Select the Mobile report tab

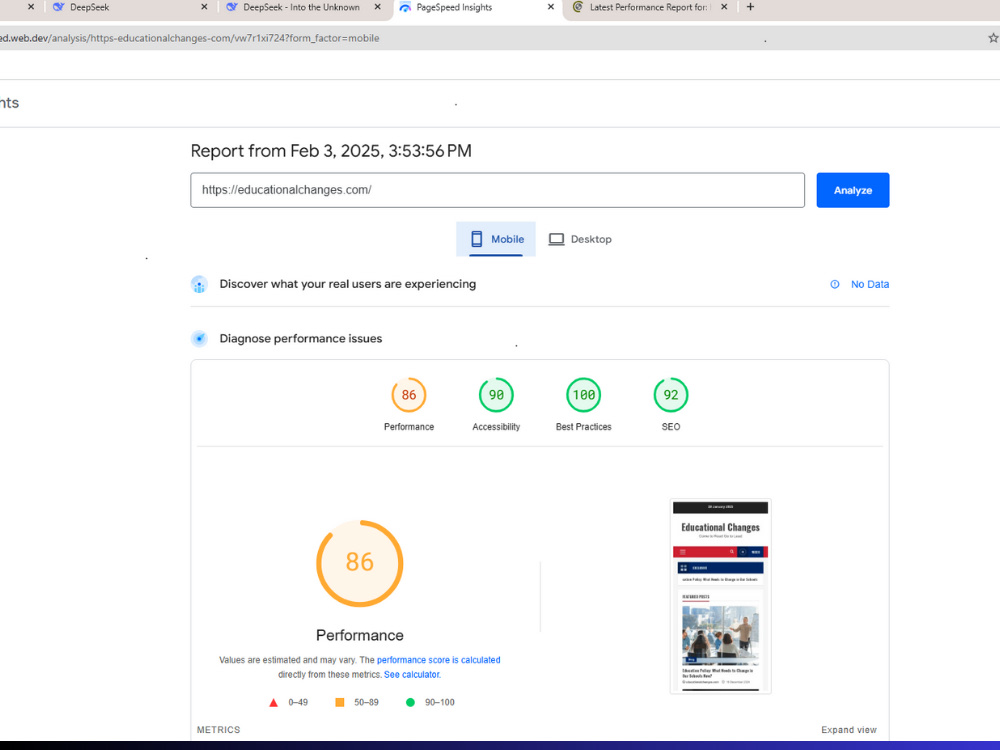click(x=496, y=239)
